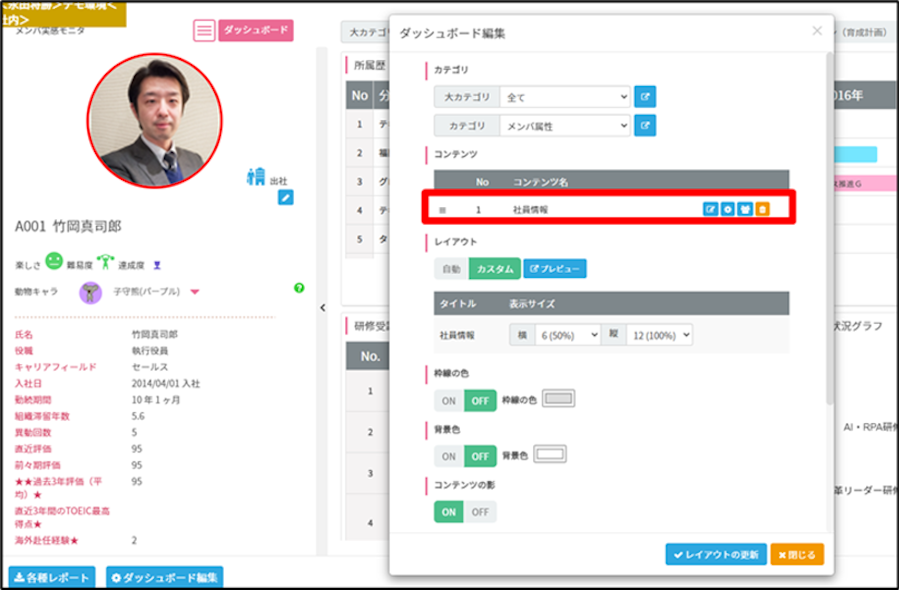Click the 執行役員 value
899x590 pixels.
pos(150,351)
